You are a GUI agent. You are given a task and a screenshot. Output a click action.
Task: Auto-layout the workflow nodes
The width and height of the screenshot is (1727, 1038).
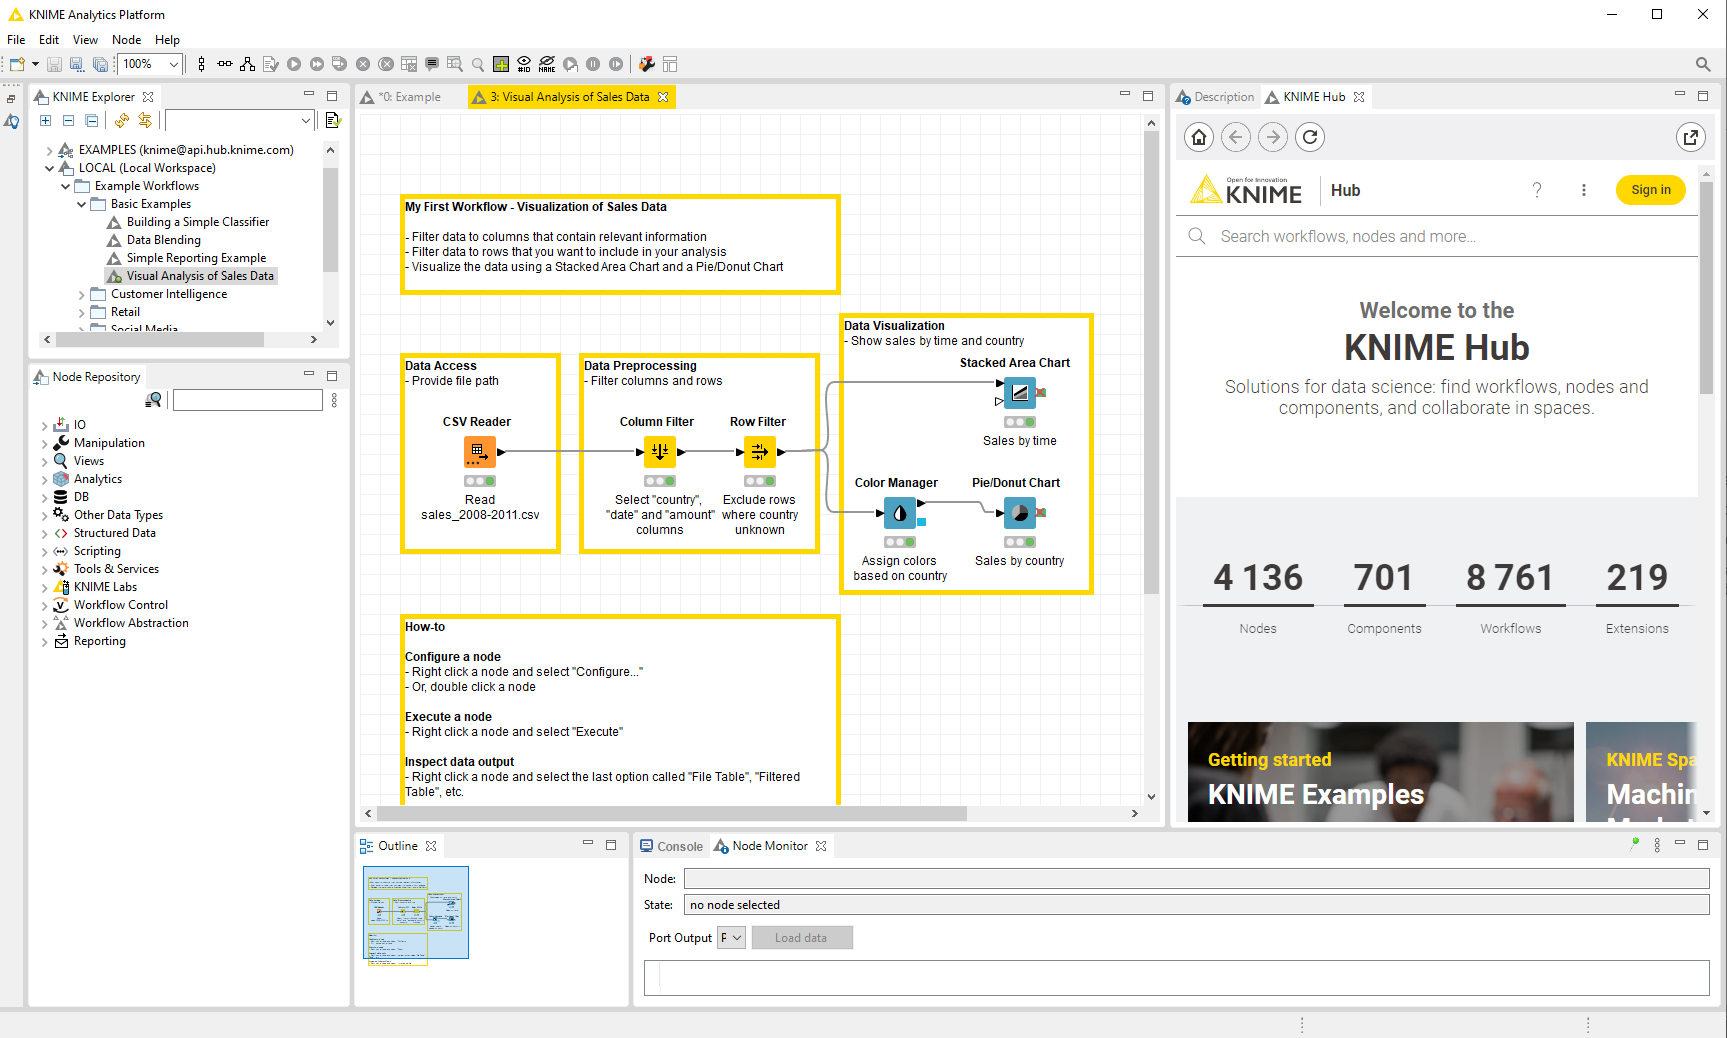point(247,64)
